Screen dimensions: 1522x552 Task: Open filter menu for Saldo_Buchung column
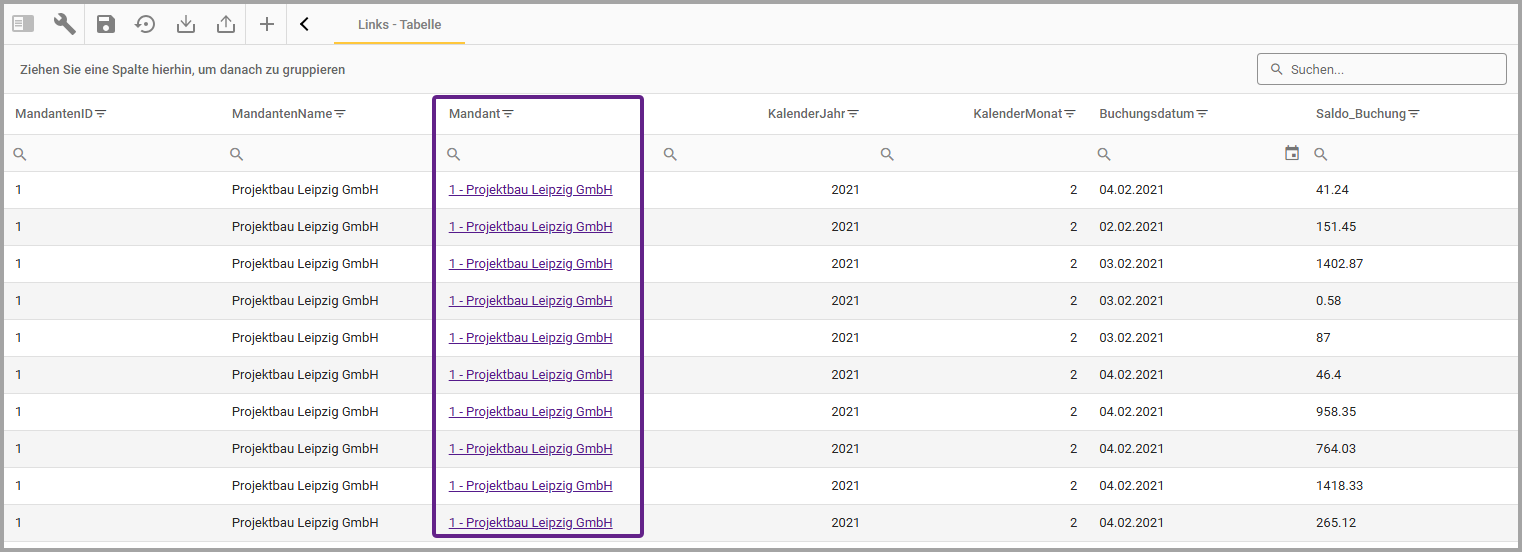[1414, 114]
